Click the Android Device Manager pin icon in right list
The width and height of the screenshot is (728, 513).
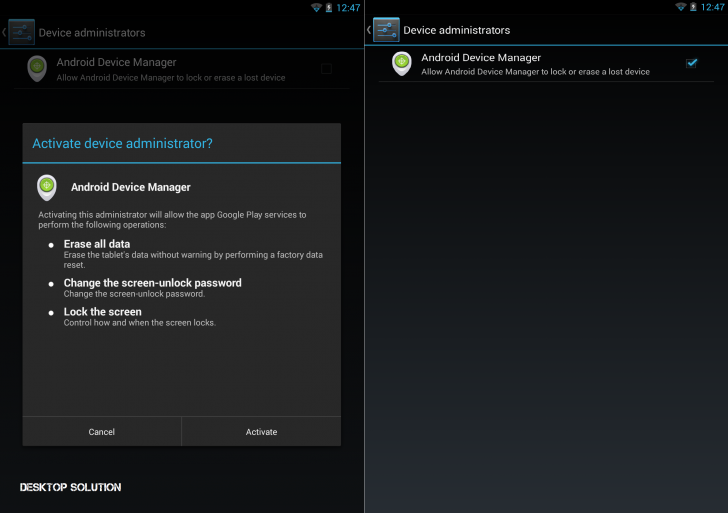point(402,64)
